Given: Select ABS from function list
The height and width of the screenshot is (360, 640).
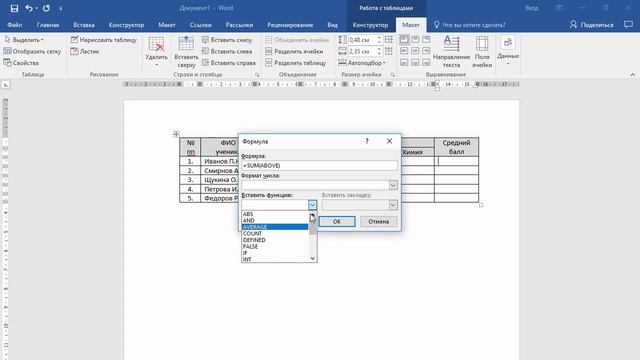Looking at the screenshot, I should point(275,214).
